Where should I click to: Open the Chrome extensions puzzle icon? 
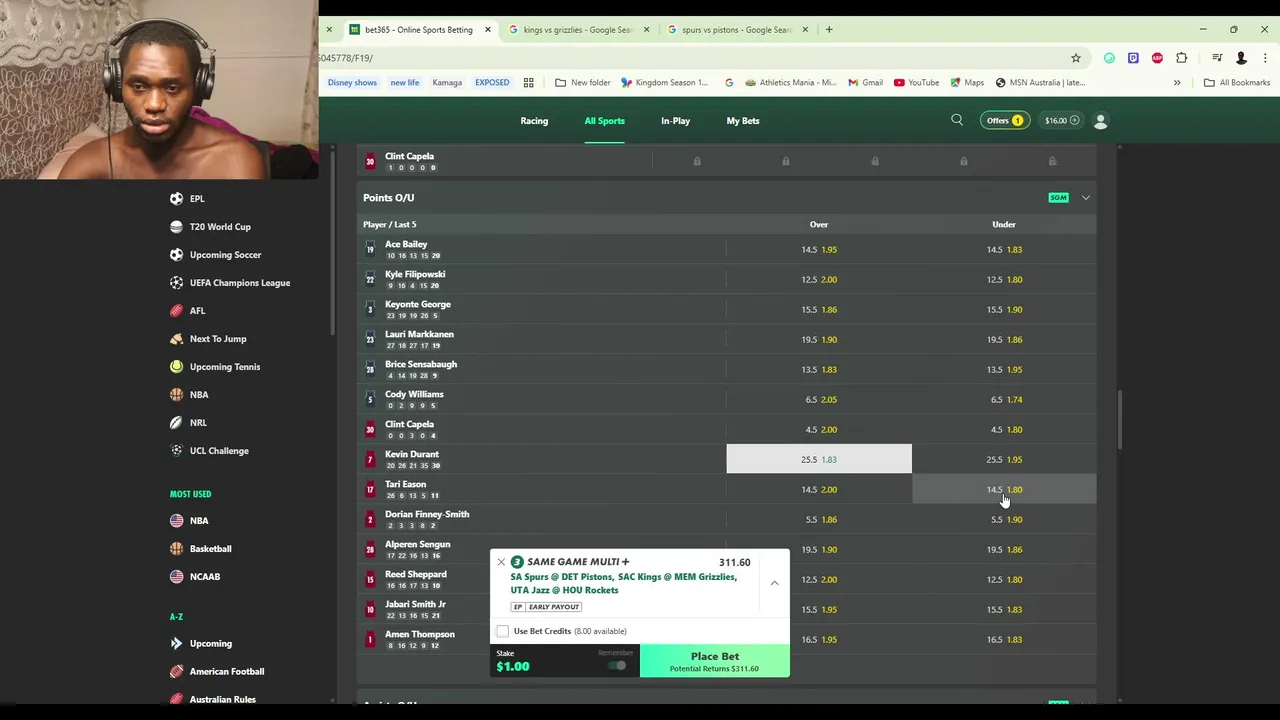pos(1181,58)
